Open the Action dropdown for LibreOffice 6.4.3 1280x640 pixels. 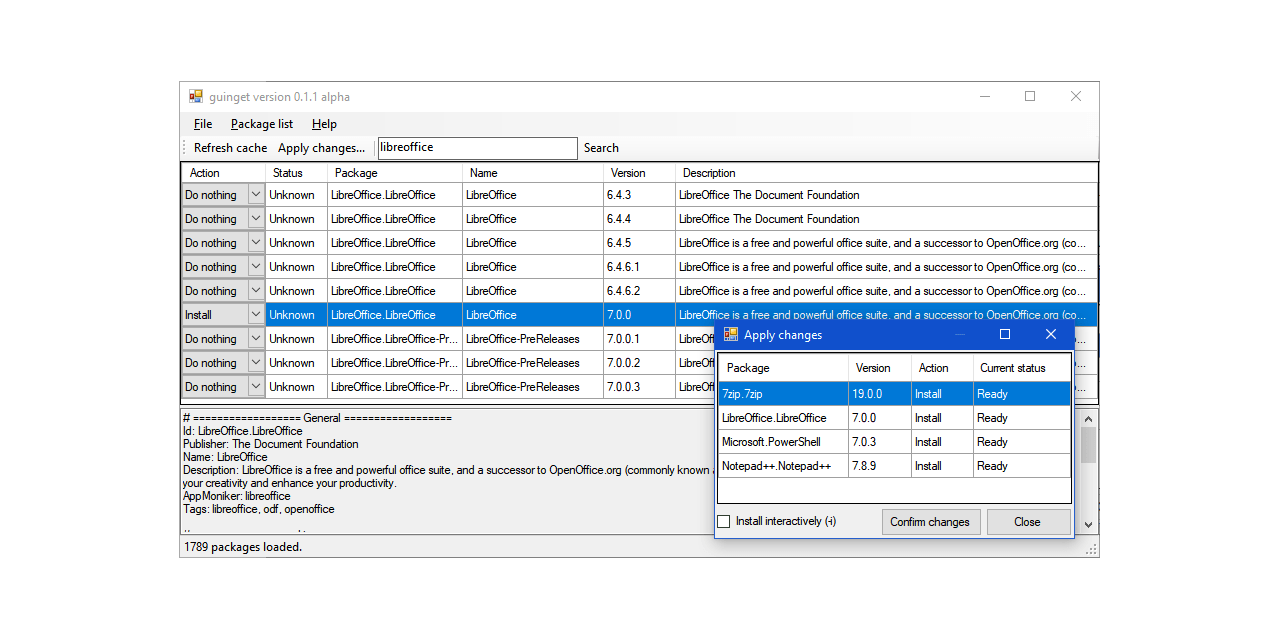click(255, 194)
